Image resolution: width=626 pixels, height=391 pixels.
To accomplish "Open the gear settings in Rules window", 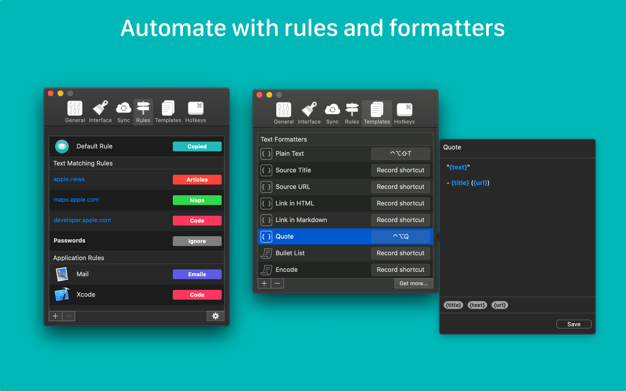I will point(215,316).
